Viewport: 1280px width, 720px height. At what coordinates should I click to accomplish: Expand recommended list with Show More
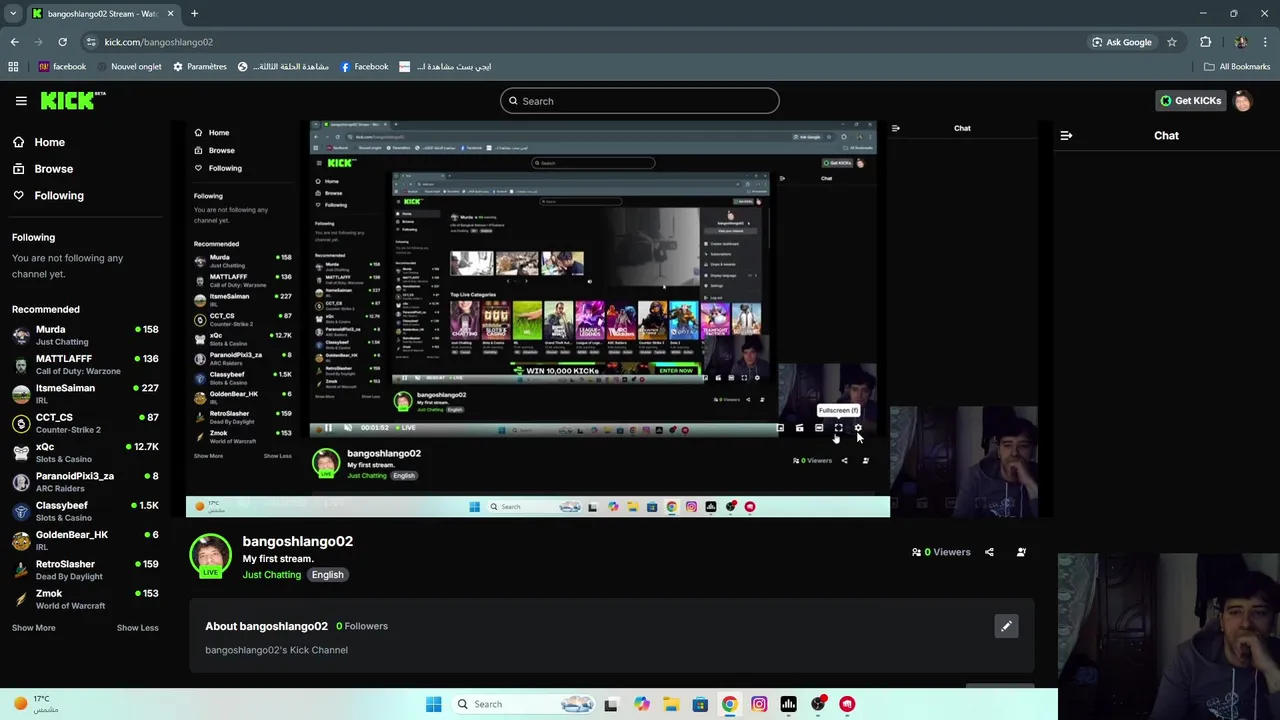[34, 628]
